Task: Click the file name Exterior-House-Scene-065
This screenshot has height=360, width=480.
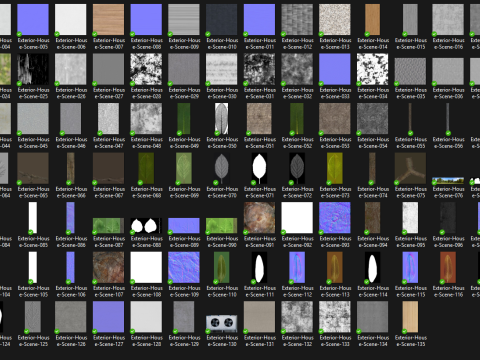Action: 34,192
